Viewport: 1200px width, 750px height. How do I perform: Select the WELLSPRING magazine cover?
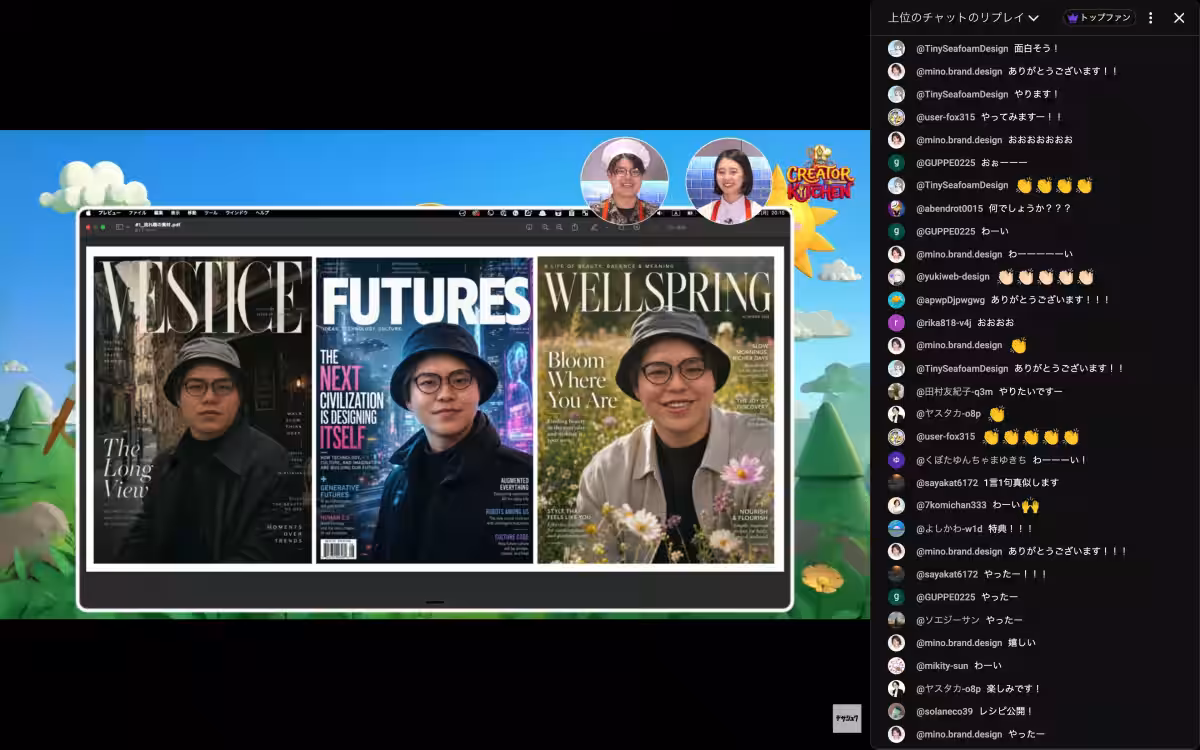point(656,410)
